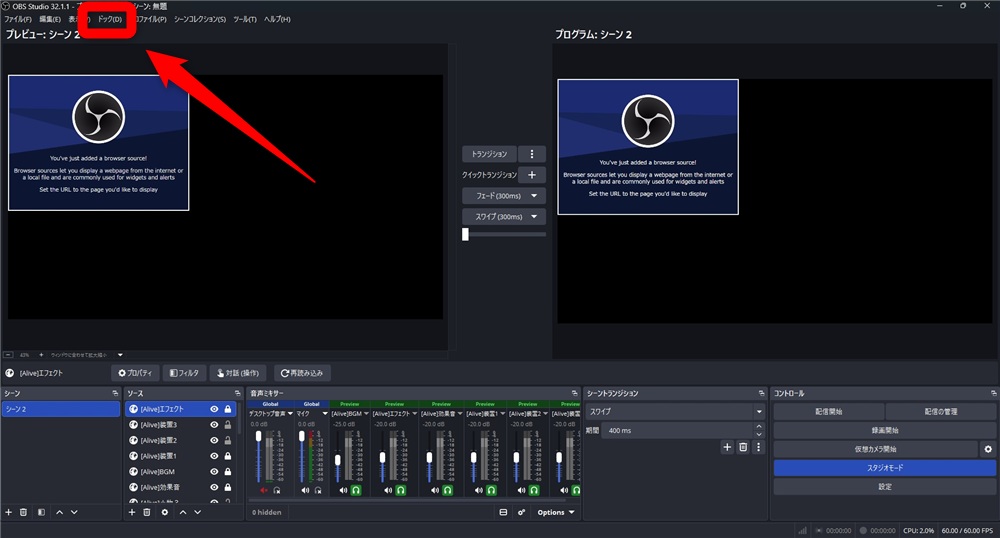Click the transition T-bar slider handle

(465, 234)
